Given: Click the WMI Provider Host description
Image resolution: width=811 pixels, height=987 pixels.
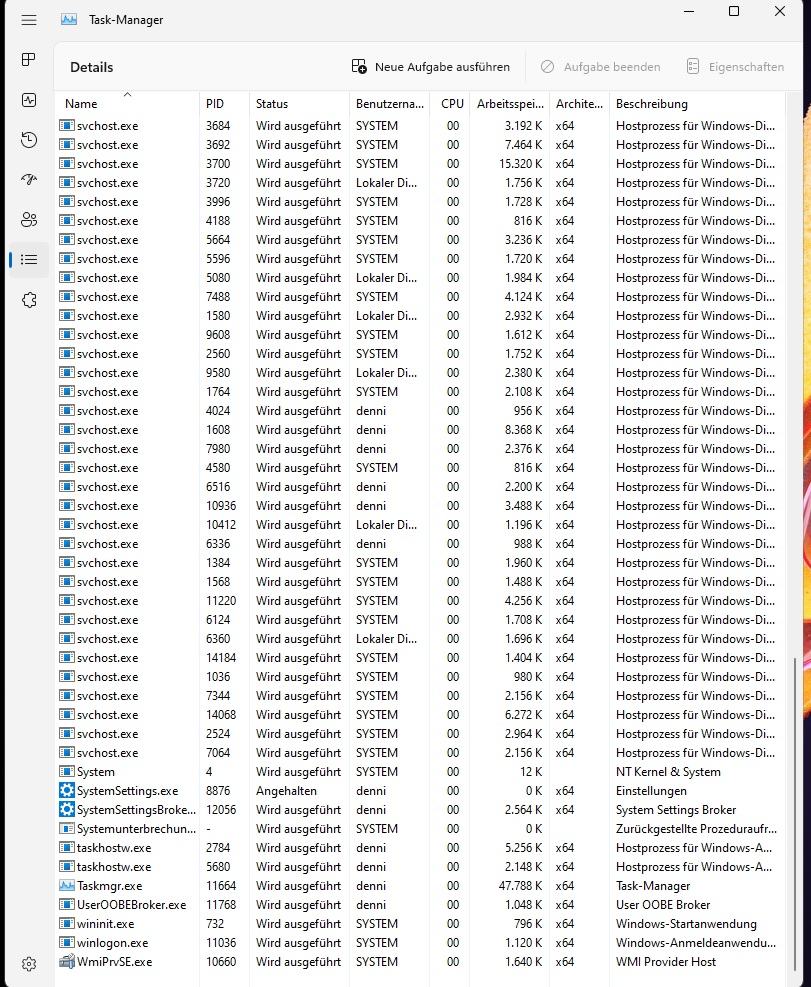Looking at the screenshot, I should tap(666, 962).
